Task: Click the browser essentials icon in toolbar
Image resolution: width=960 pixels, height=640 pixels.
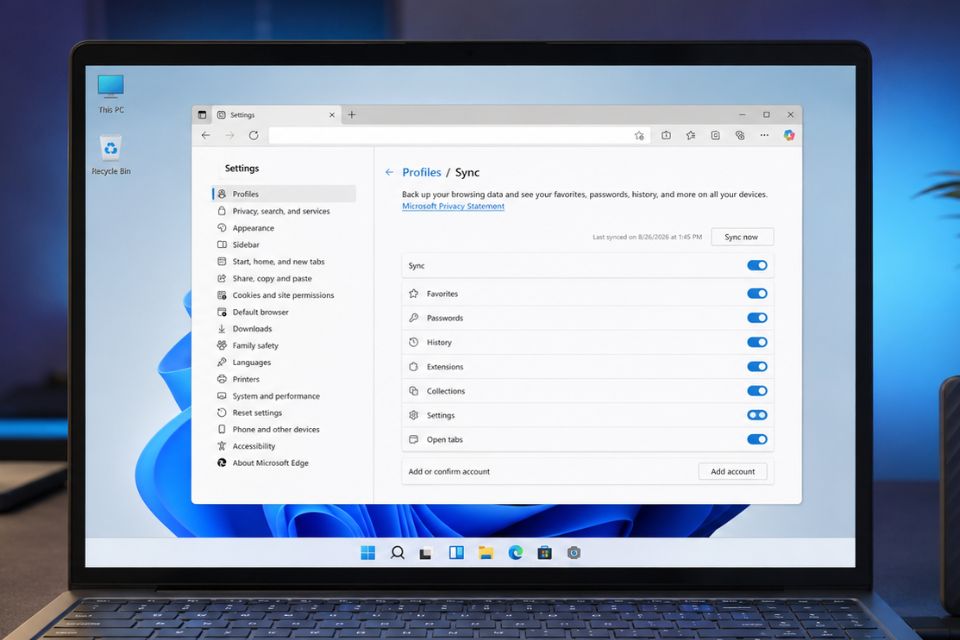Action: [x=740, y=135]
